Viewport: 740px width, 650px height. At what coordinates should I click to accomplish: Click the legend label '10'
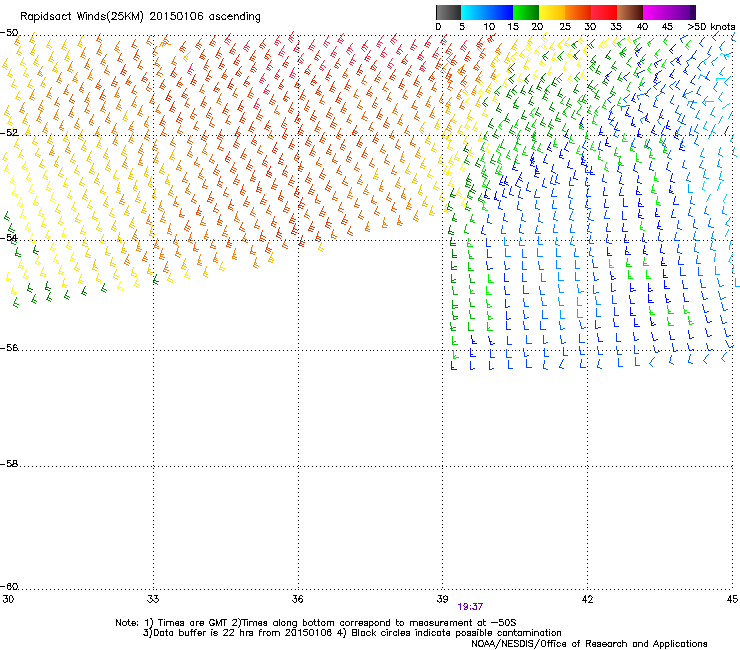coord(489,27)
